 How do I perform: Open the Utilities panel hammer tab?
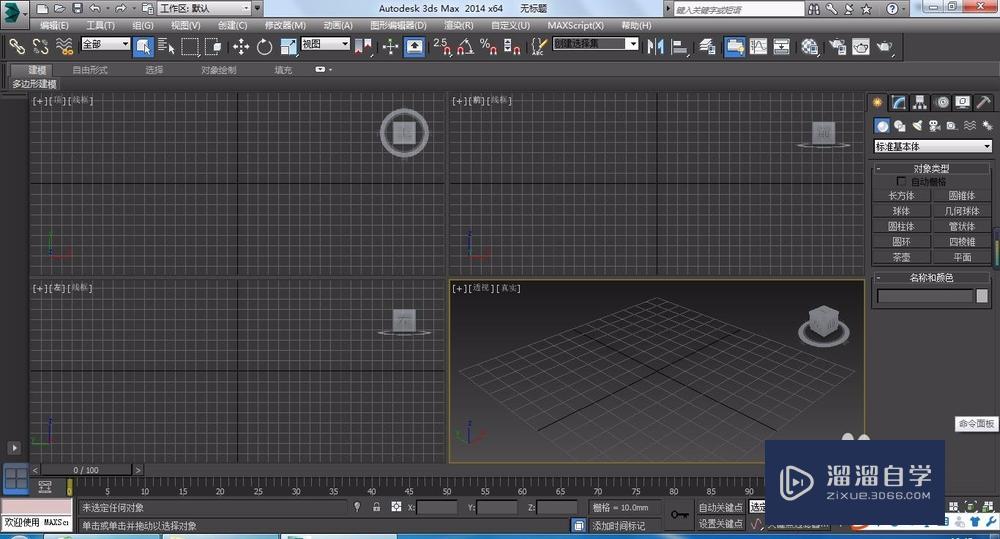[983, 102]
